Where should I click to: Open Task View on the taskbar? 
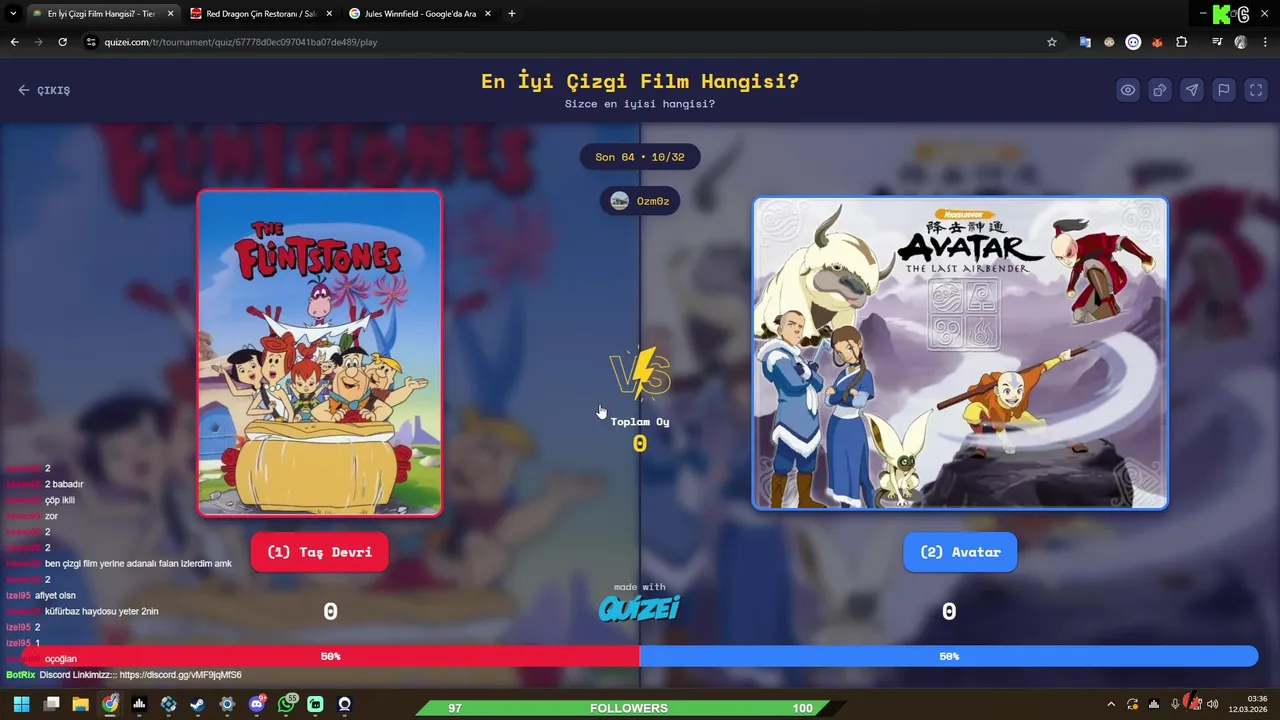click(51, 704)
